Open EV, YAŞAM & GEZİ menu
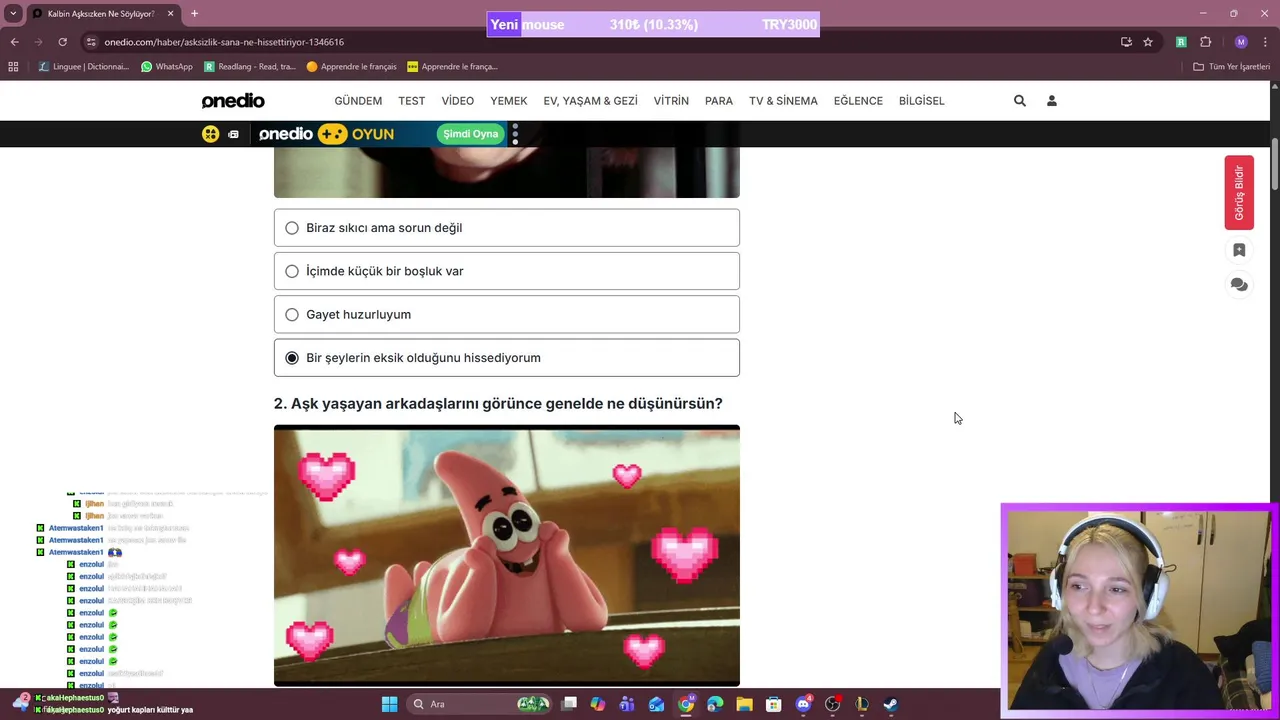1280x720 pixels. 590,101
